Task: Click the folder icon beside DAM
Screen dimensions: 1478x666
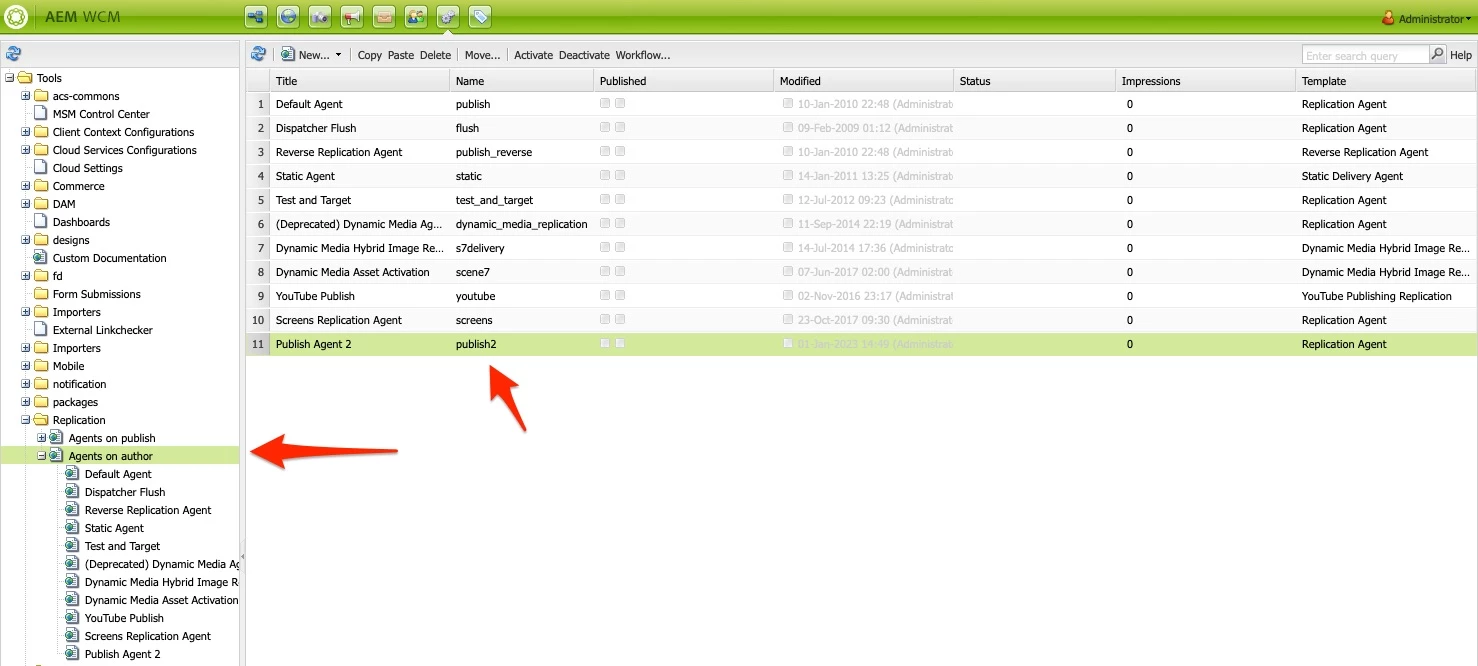Action: tap(41, 204)
